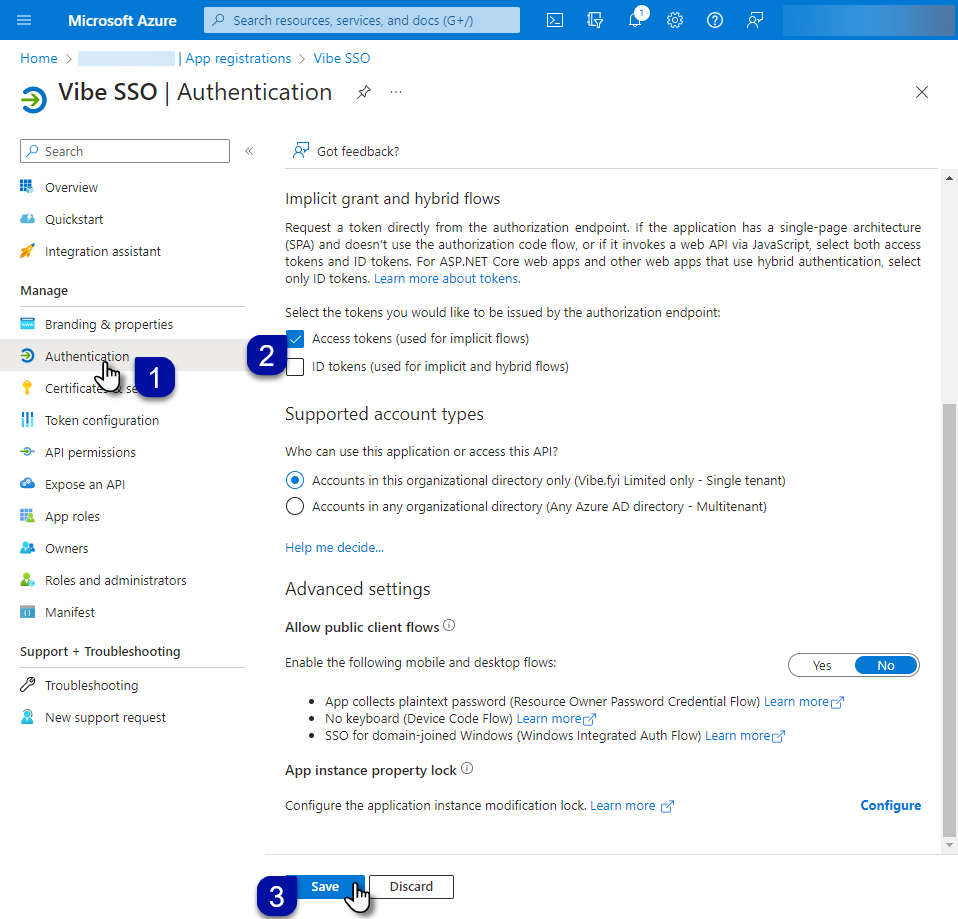Open the Help question mark icon

[715, 20]
